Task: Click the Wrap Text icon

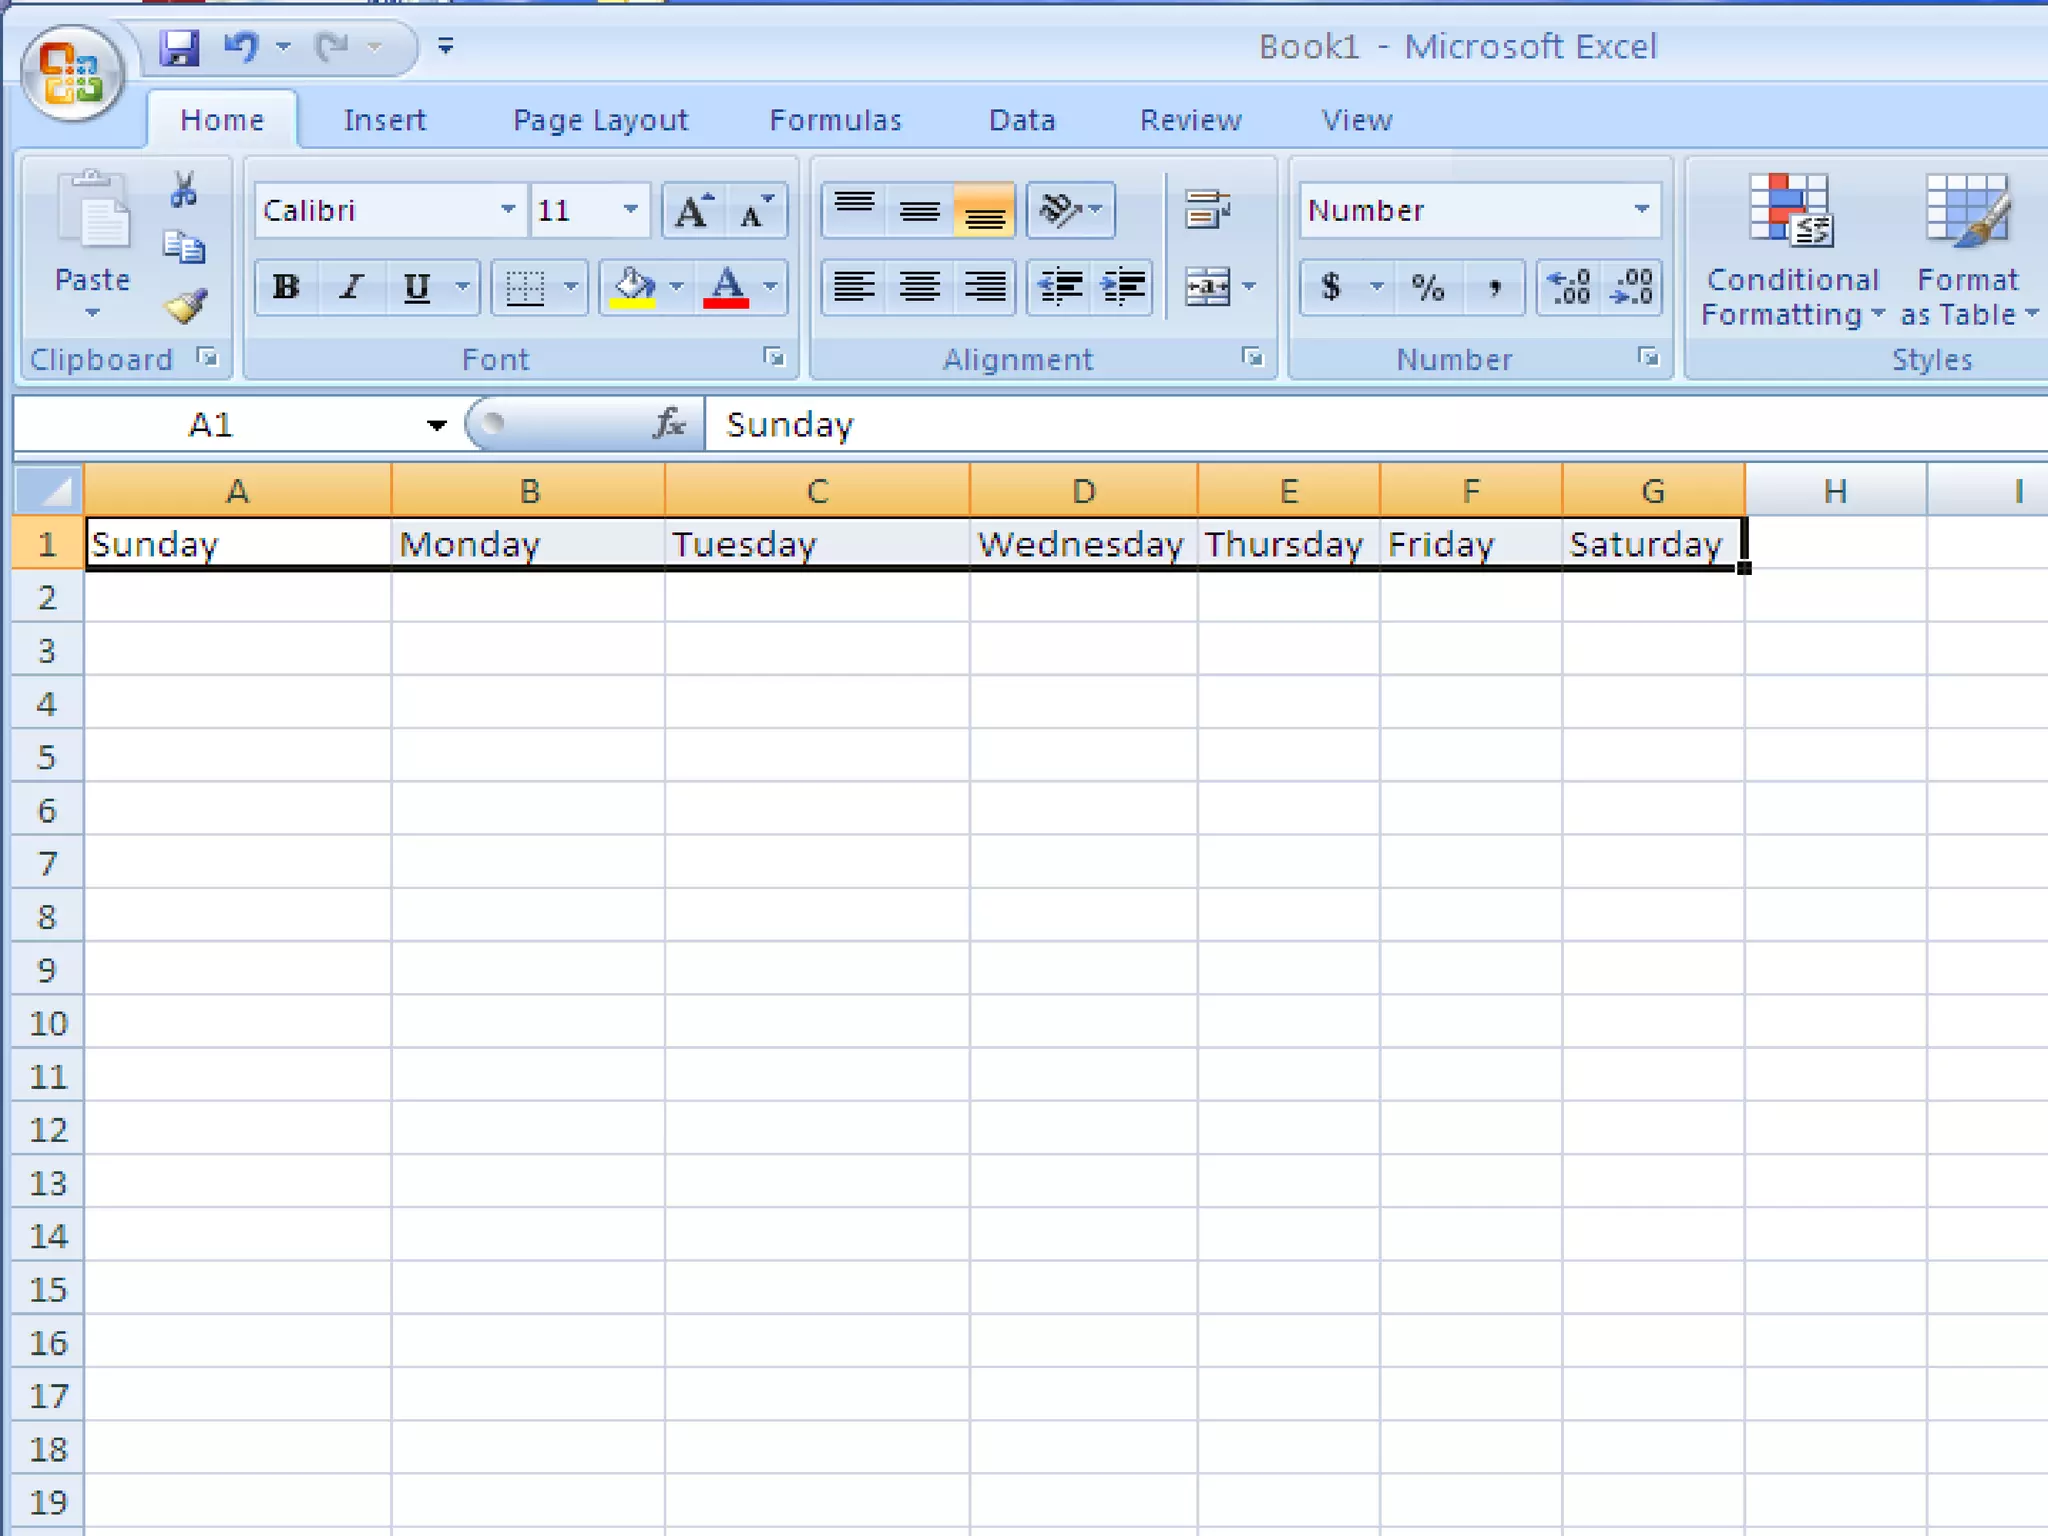Action: click(1207, 210)
